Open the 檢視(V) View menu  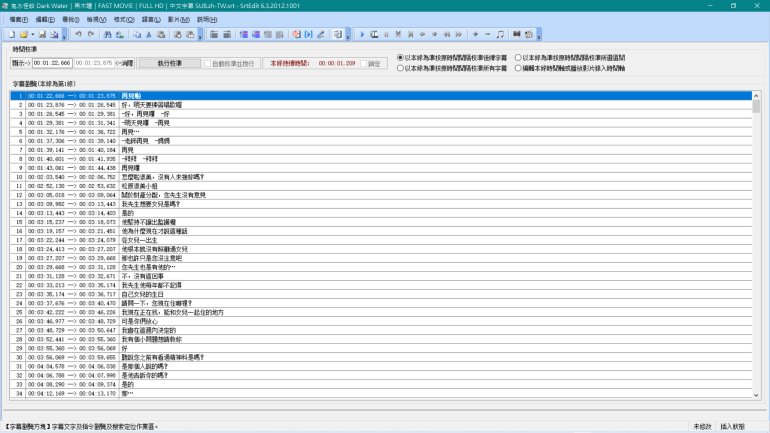coord(96,20)
